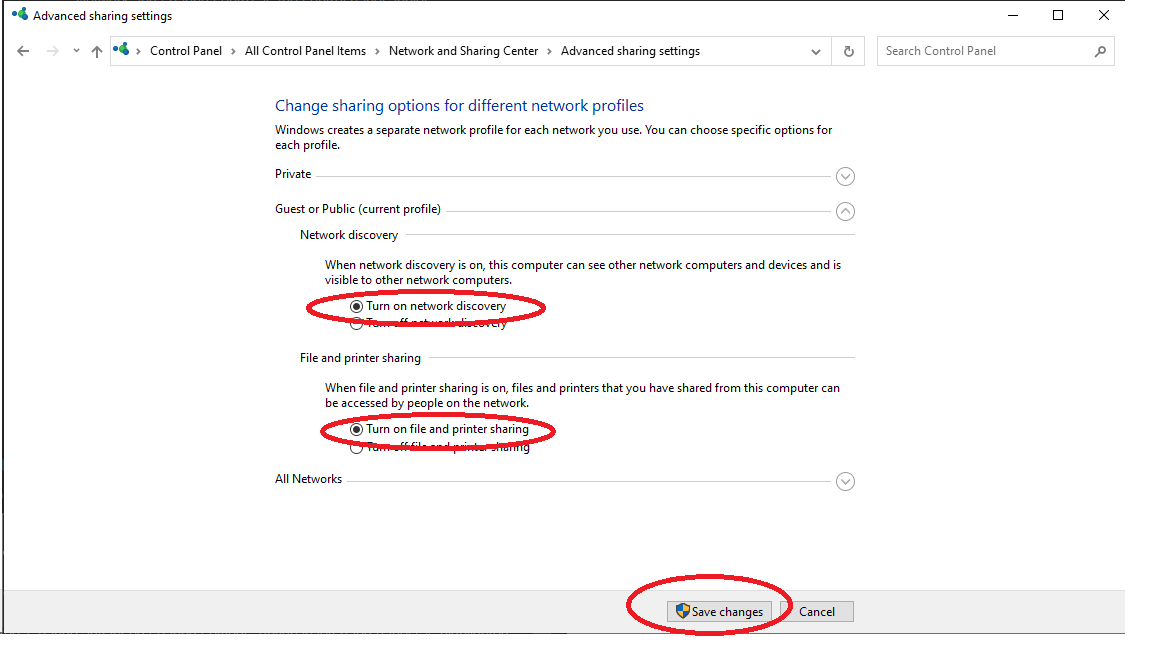Open the address bar history dropdown
This screenshot has height=648, width=1152.
pos(817,51)
